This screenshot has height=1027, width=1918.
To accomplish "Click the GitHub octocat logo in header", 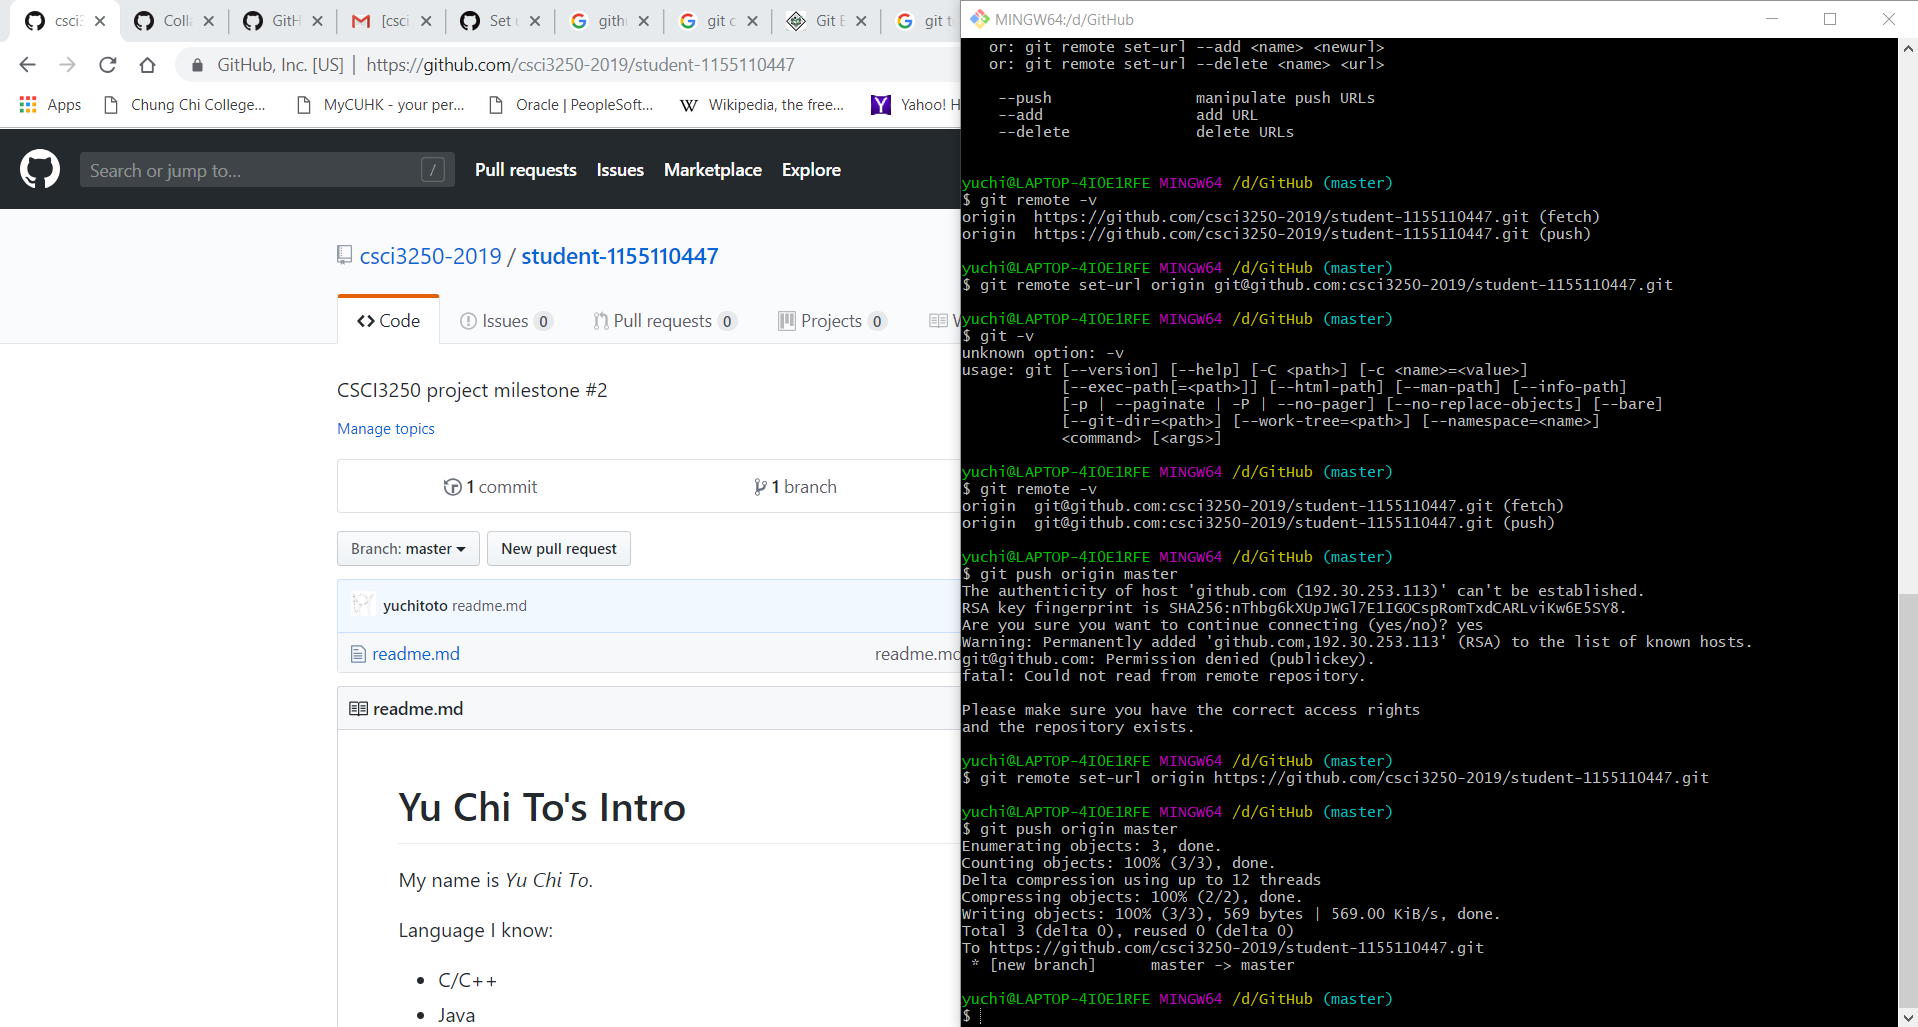I will click(40, 170).
